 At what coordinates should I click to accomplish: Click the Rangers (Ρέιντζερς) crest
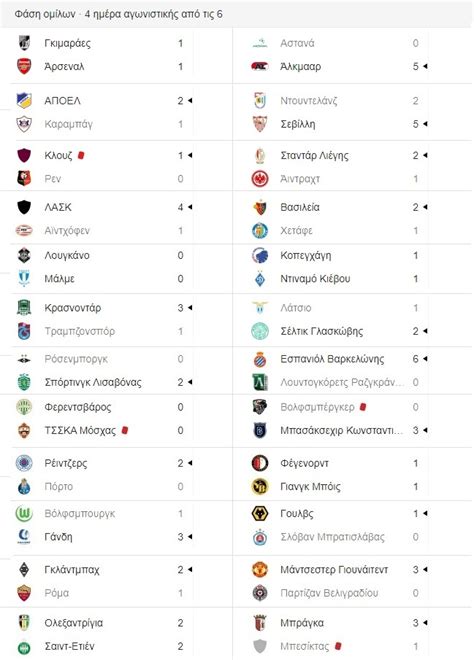coord(24,463)
